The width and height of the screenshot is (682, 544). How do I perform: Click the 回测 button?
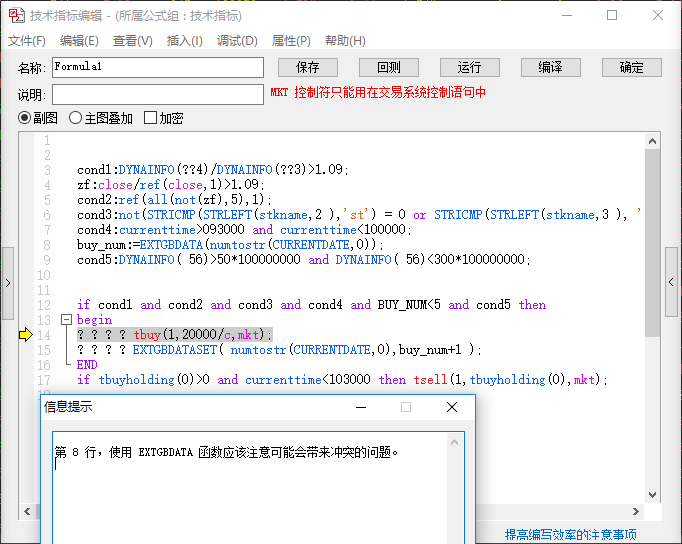pyautogui.click(x=389, y=67)
